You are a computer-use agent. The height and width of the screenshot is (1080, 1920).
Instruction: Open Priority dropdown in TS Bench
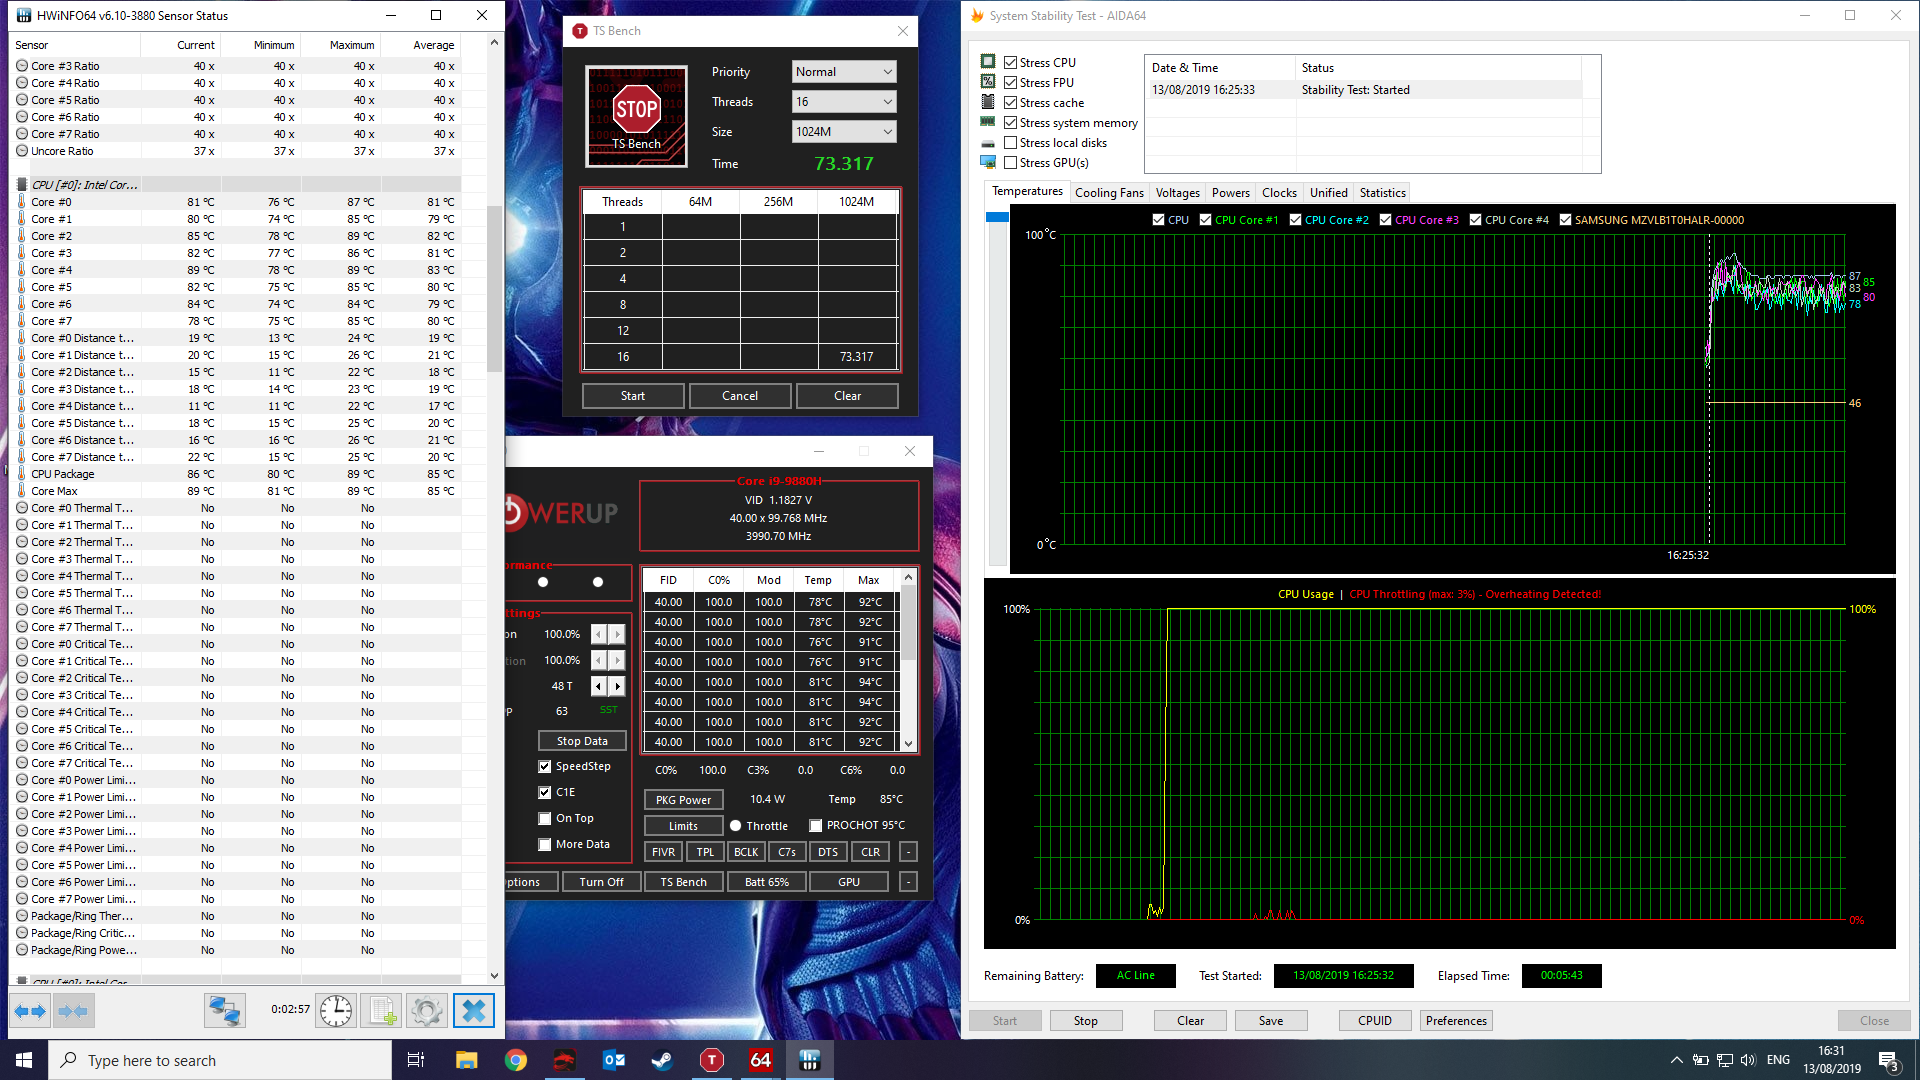[x=844, y=72]
